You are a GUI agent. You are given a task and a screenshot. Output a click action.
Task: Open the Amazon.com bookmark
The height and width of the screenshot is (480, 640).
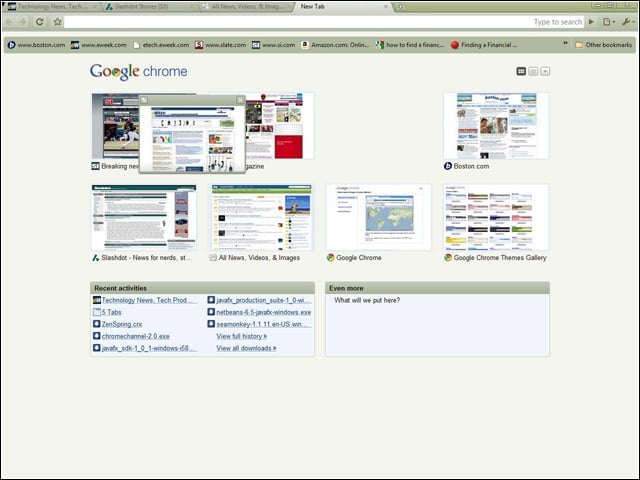[335, 45]
